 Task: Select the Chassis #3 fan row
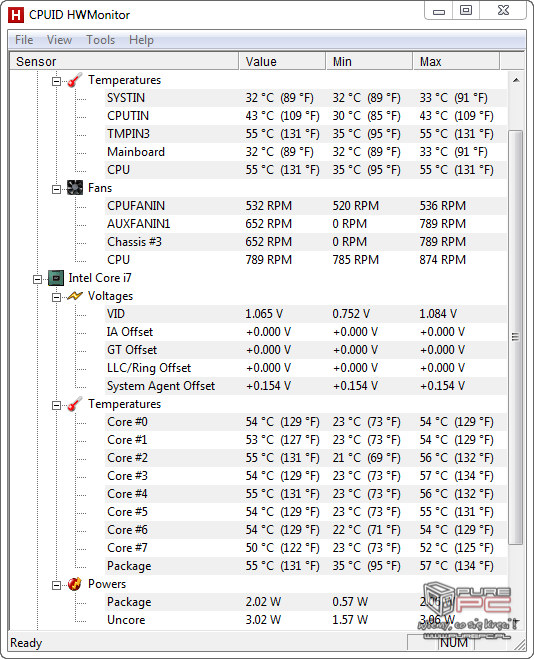point(305,242)
